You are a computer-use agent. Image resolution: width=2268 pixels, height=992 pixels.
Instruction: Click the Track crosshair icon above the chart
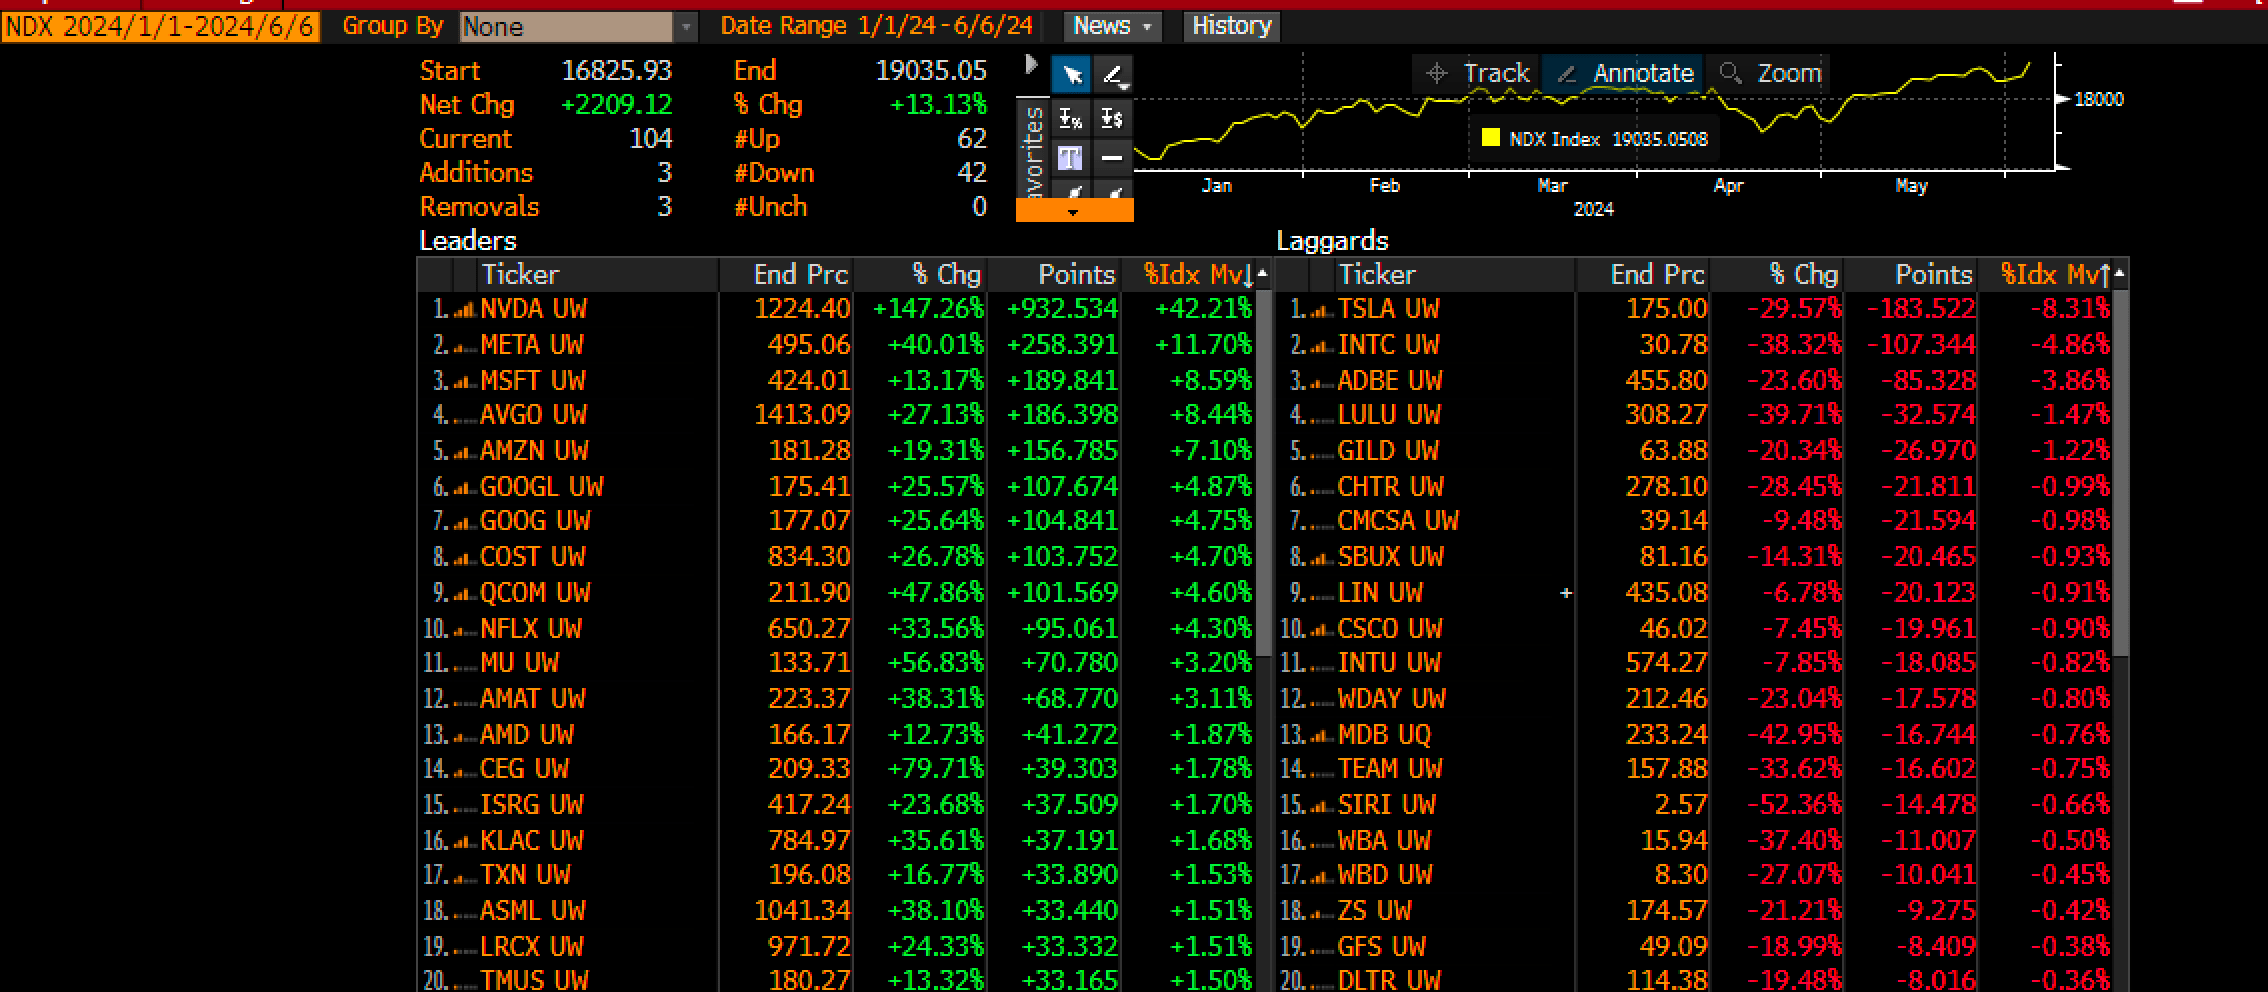point(1438,72)
